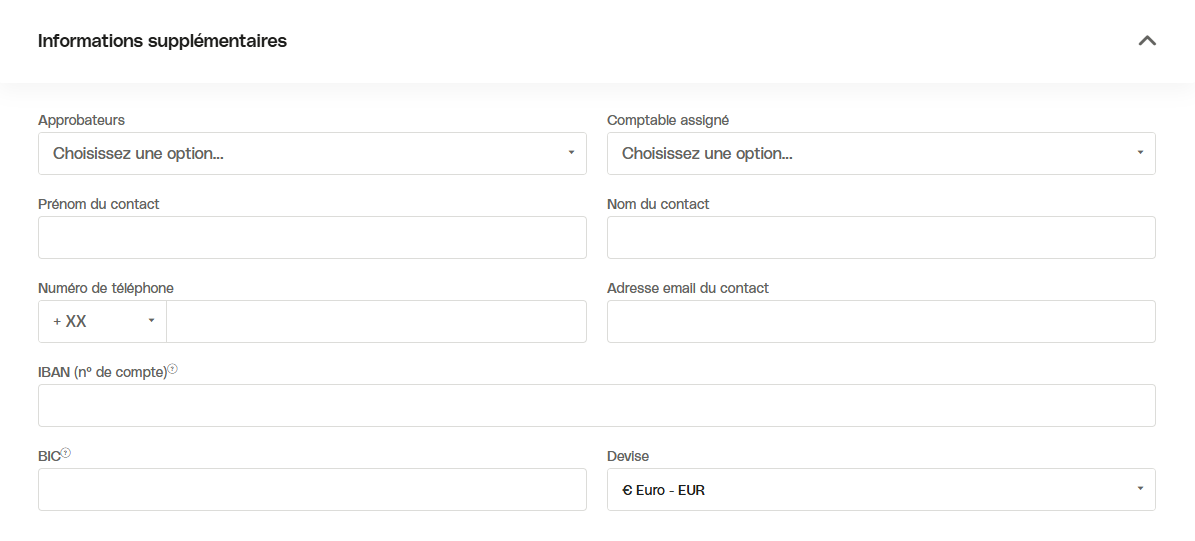
Task: Focus the Nom du contact field
Action: (x=881, y=237)
